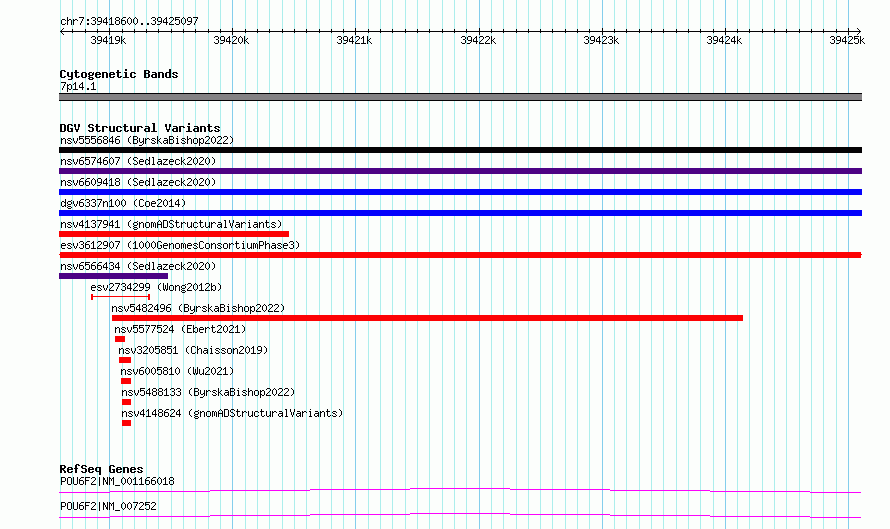Click the 39422k ruler position
The width and height of the screenshot is (890, 529).
(478, 40)
